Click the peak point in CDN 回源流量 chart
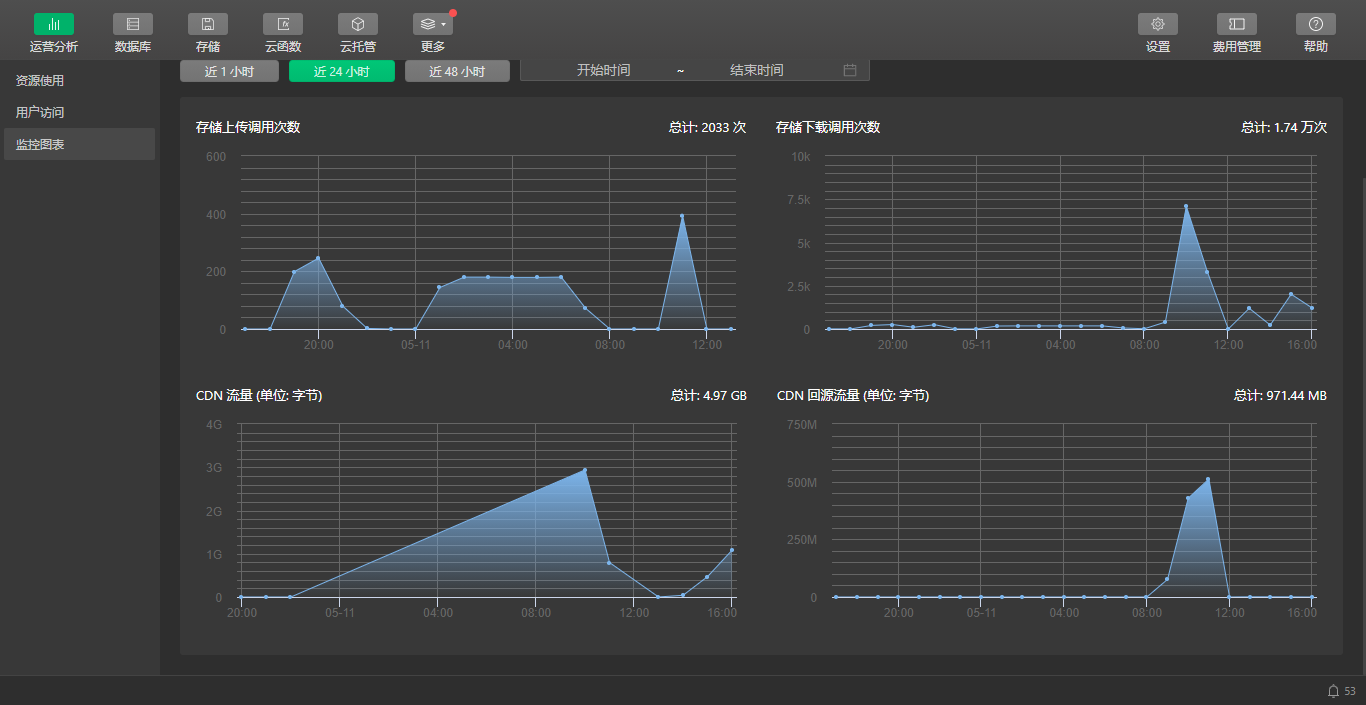Viewport: 1366px width, 705px height. click(x=1208, y=479)
